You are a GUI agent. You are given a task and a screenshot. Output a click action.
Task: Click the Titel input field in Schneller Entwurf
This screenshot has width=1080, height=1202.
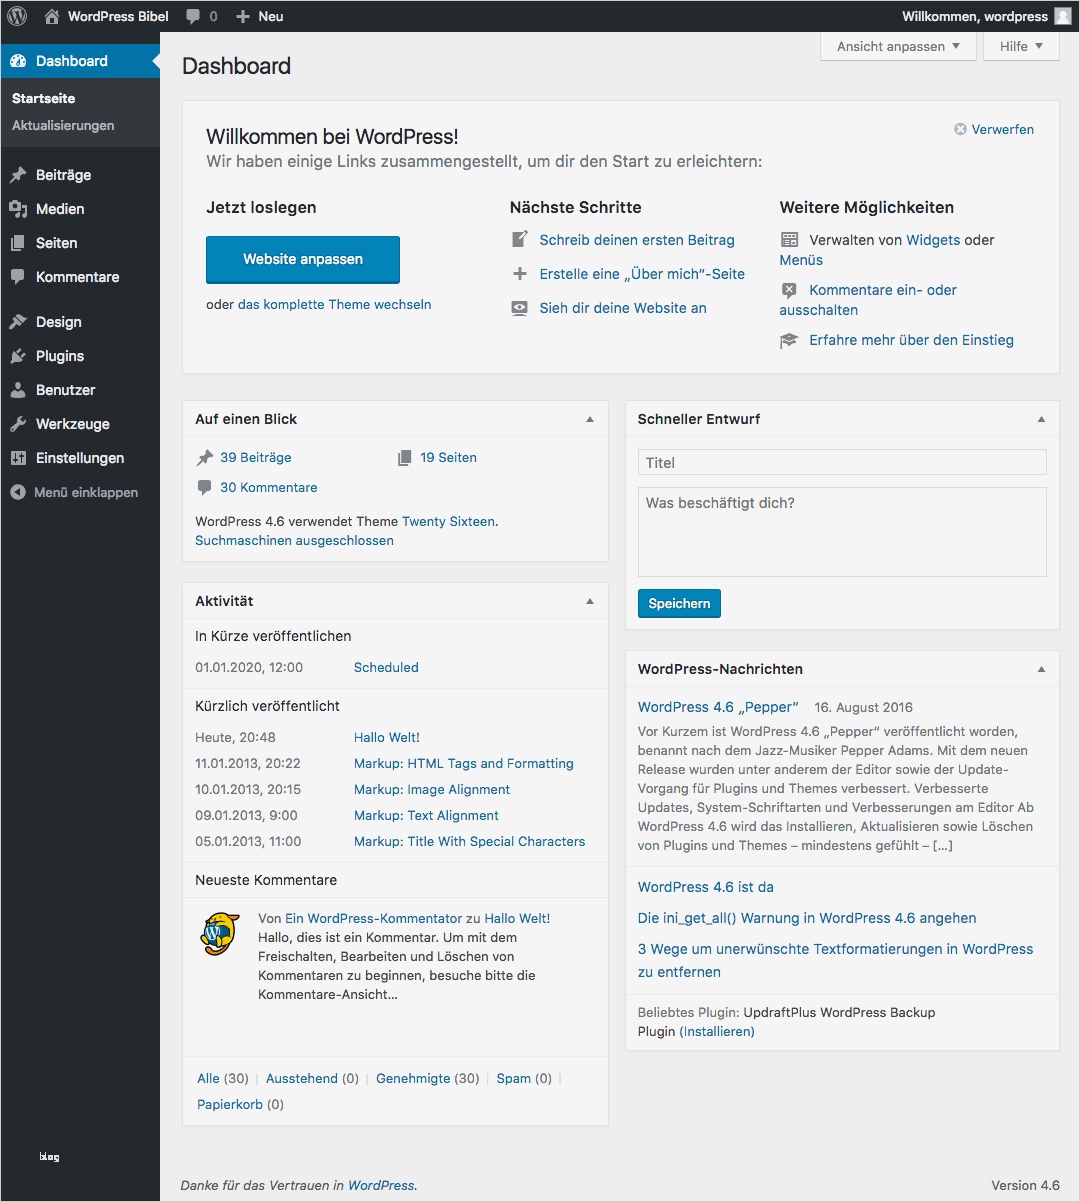[841, 462]
